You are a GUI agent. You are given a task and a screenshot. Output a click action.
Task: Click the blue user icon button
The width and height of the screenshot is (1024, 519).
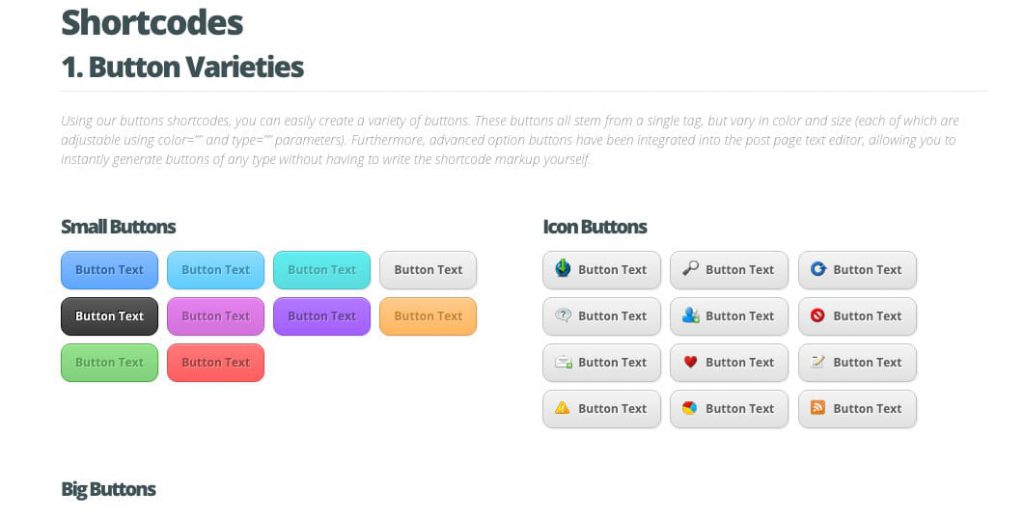[729, 316]
